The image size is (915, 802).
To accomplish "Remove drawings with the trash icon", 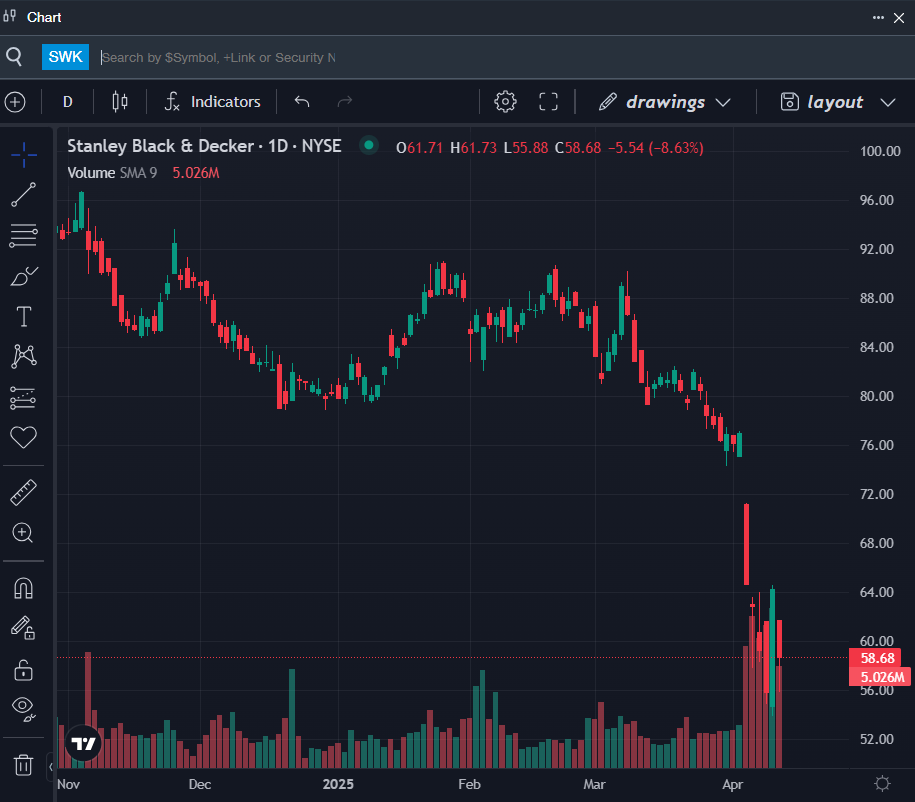I will click(x=23, y=764).
